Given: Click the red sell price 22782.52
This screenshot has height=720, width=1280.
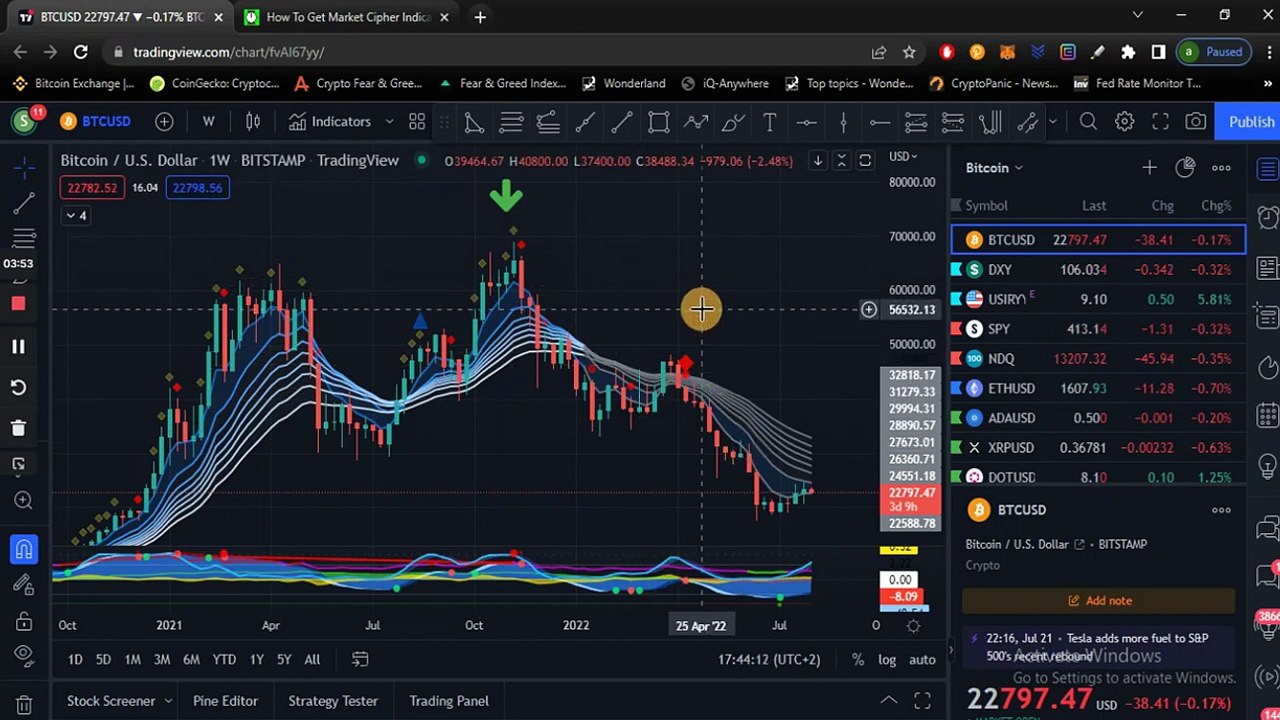Looking at the screenshot, I should [x=93, y=187].
